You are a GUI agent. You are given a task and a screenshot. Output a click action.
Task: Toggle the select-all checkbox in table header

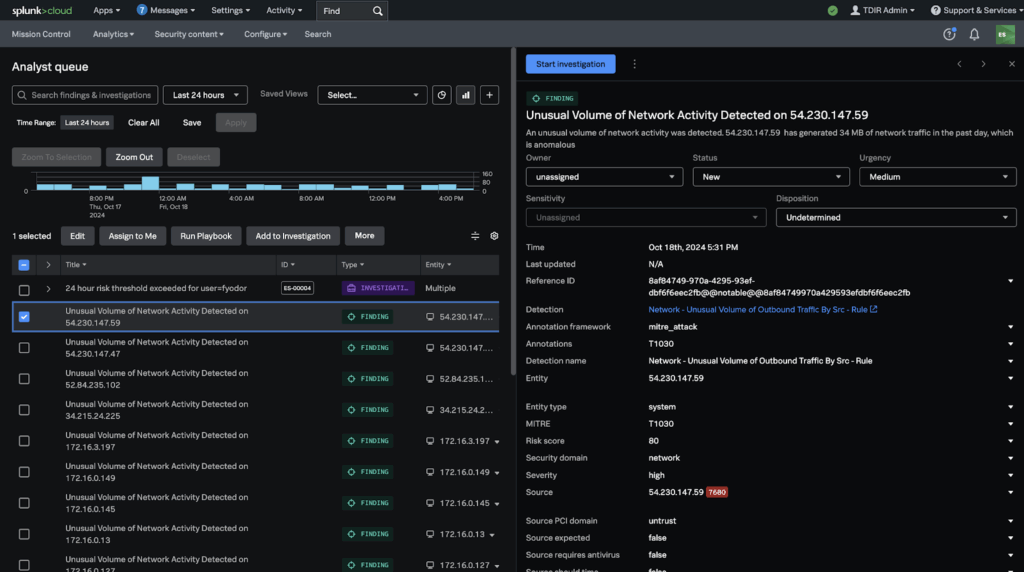(x=24, y=265)
